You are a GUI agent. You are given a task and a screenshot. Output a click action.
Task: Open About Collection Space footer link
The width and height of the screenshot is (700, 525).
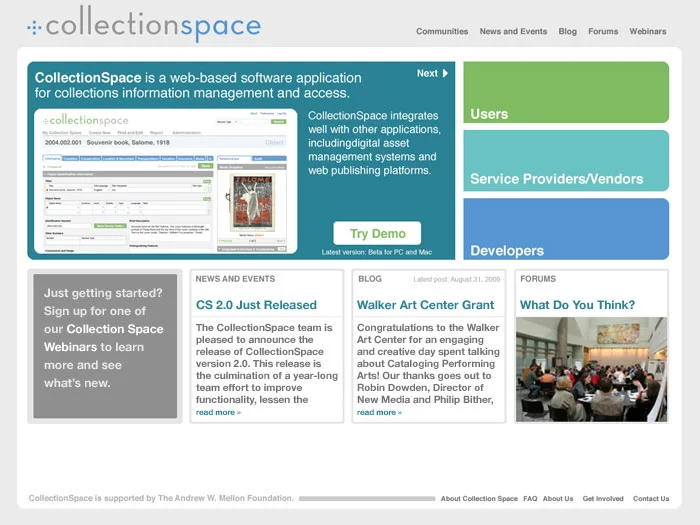point(479,499)
